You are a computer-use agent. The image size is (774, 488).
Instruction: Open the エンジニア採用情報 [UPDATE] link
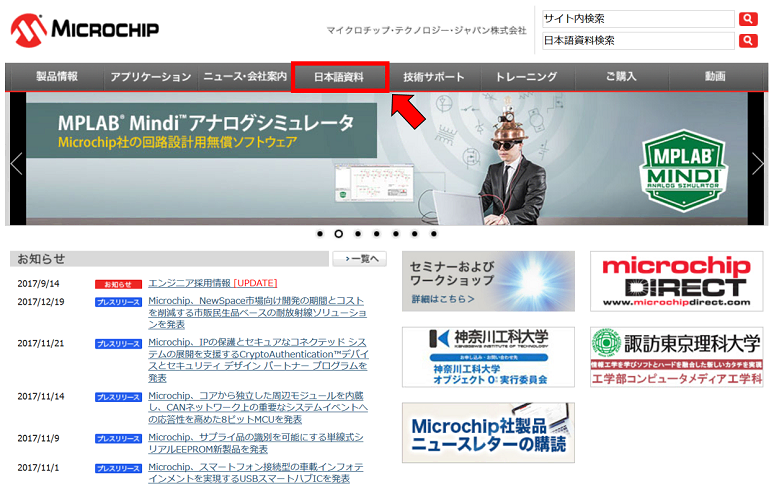213,283
